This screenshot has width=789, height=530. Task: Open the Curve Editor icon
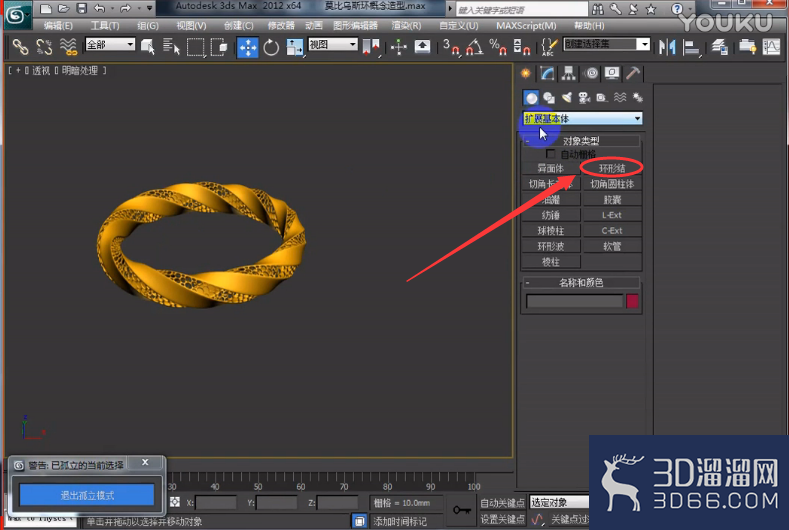pos(771,47)
